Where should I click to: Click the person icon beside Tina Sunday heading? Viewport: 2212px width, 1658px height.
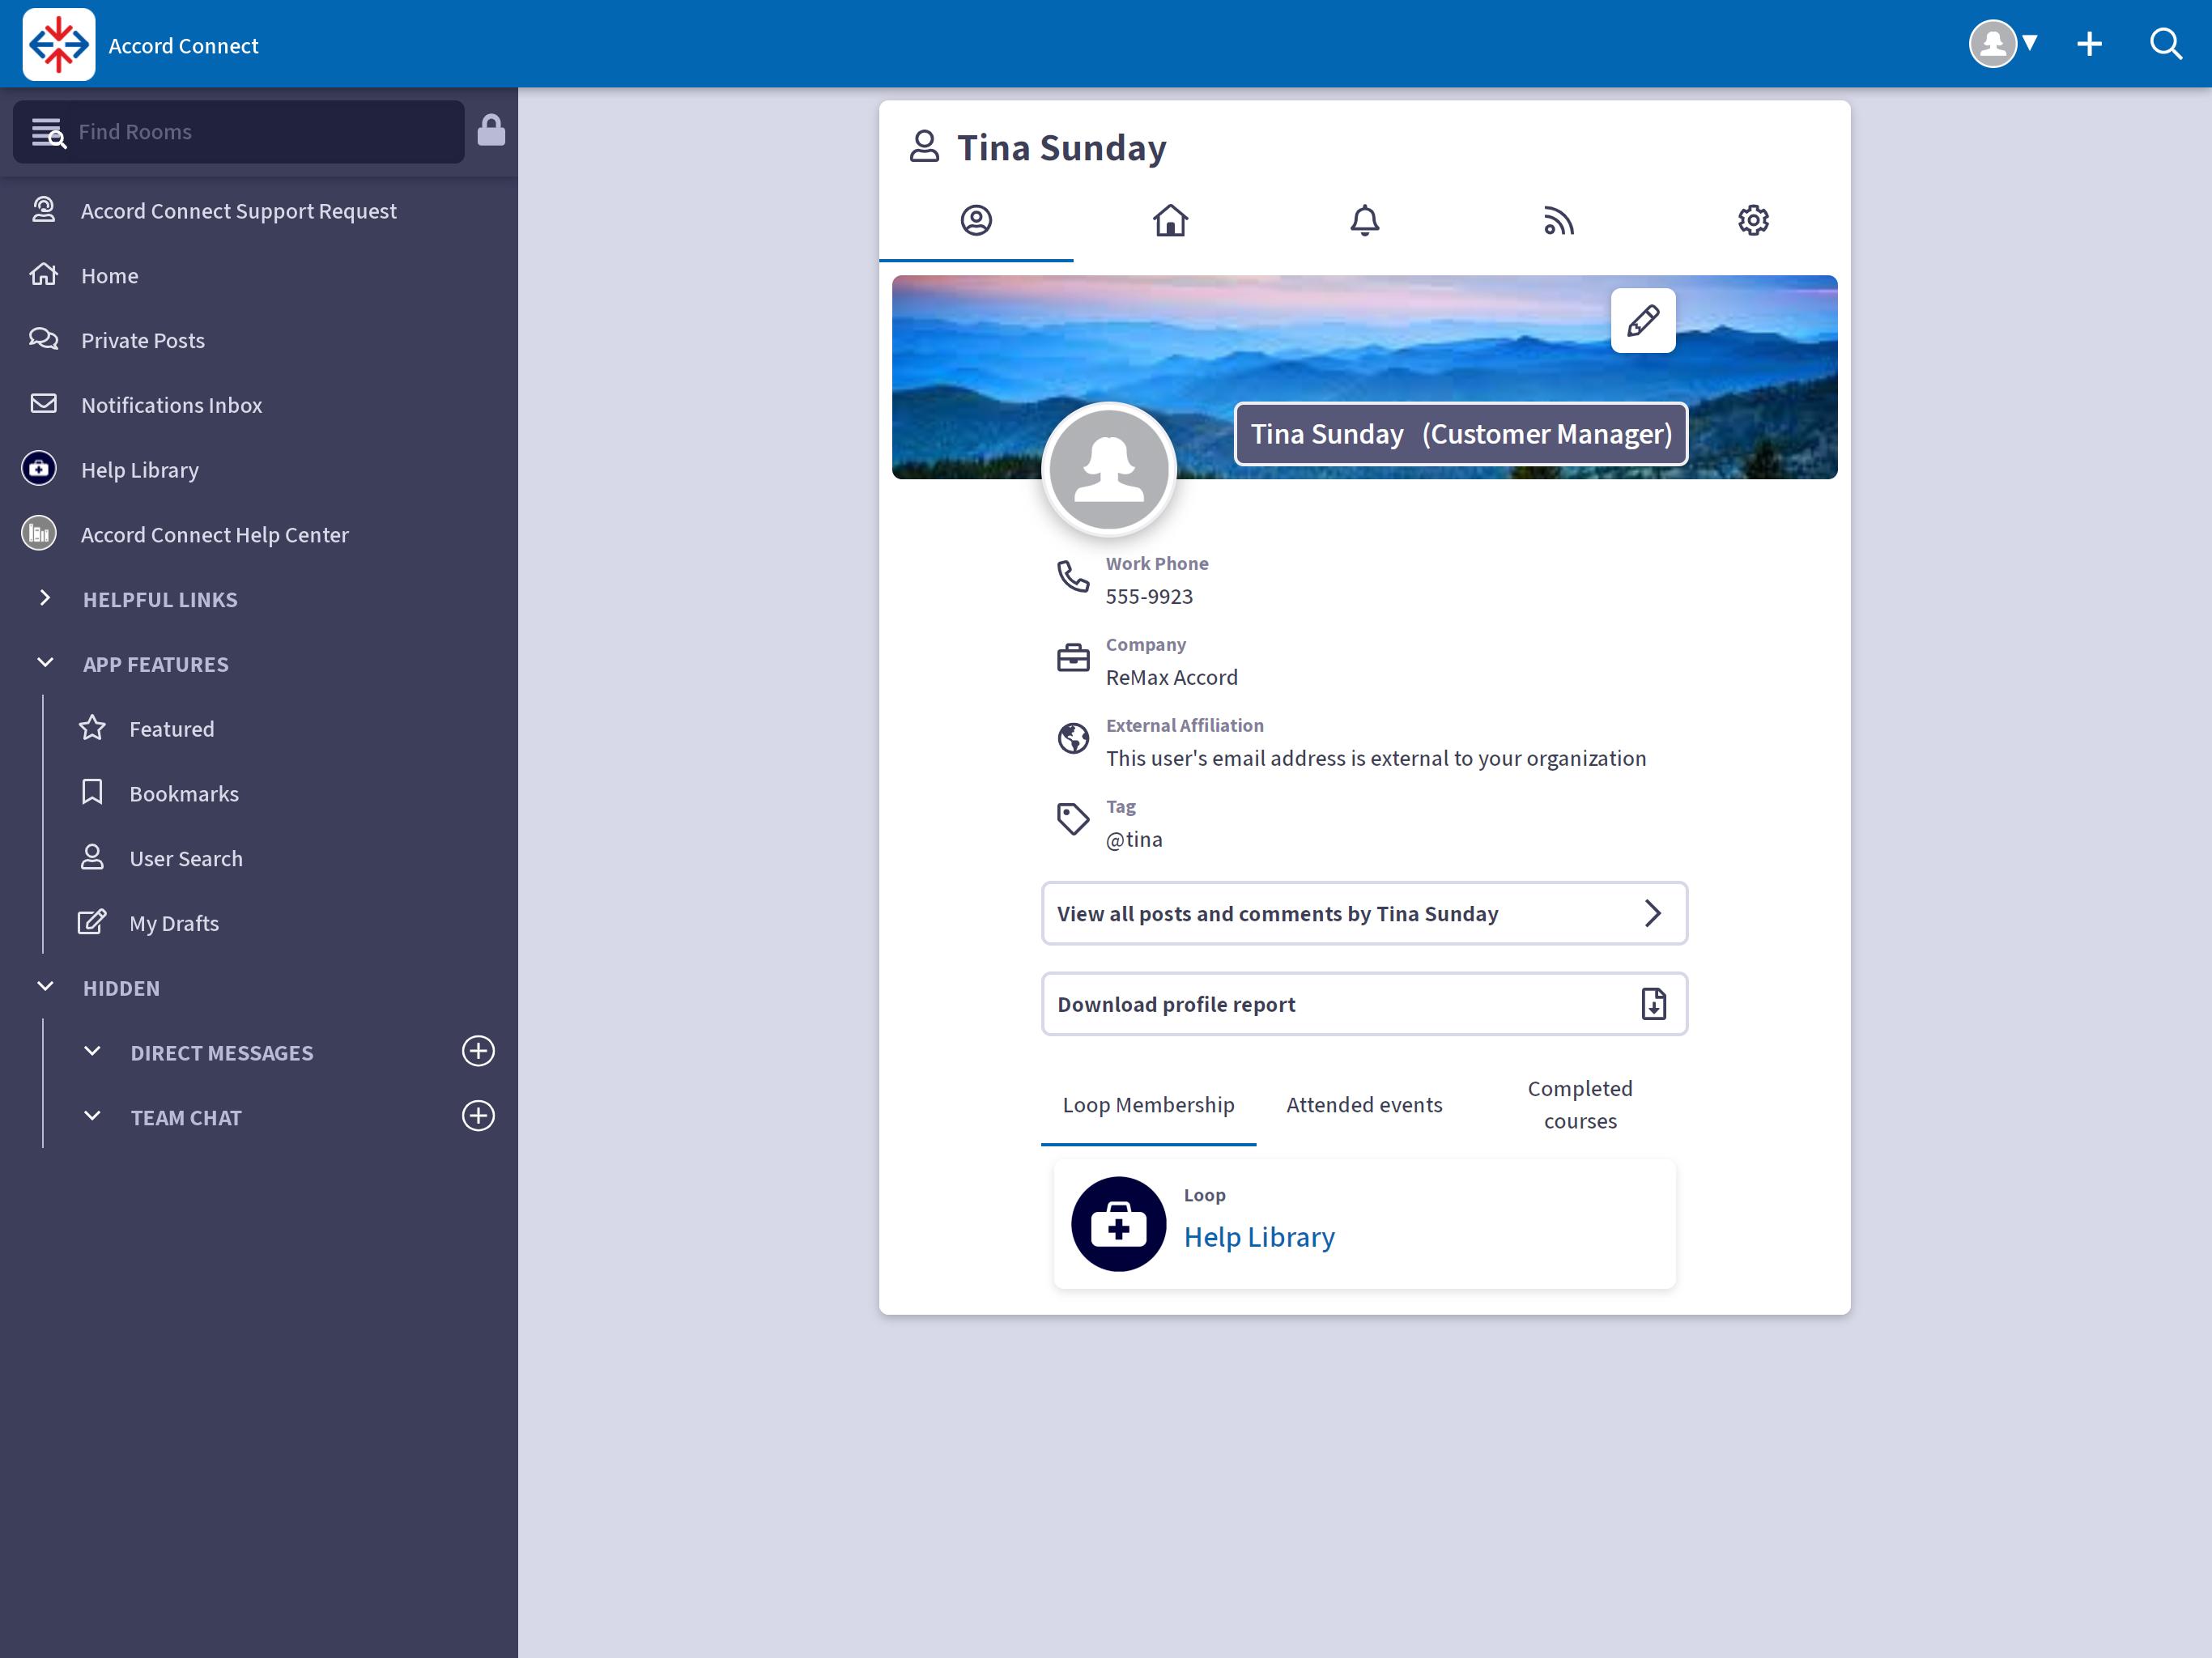924,147
